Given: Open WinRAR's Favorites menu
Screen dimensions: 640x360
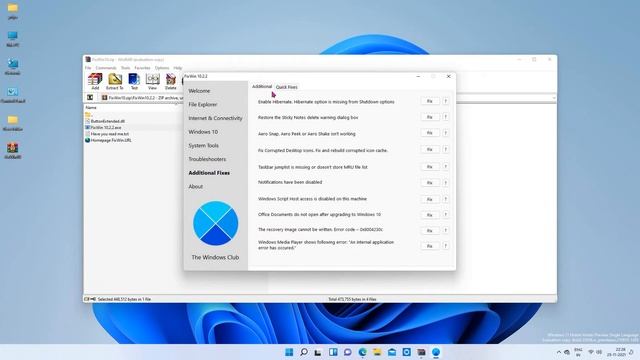Looking at the screenshot, I should pyautogui.click(x=142, y=68).
